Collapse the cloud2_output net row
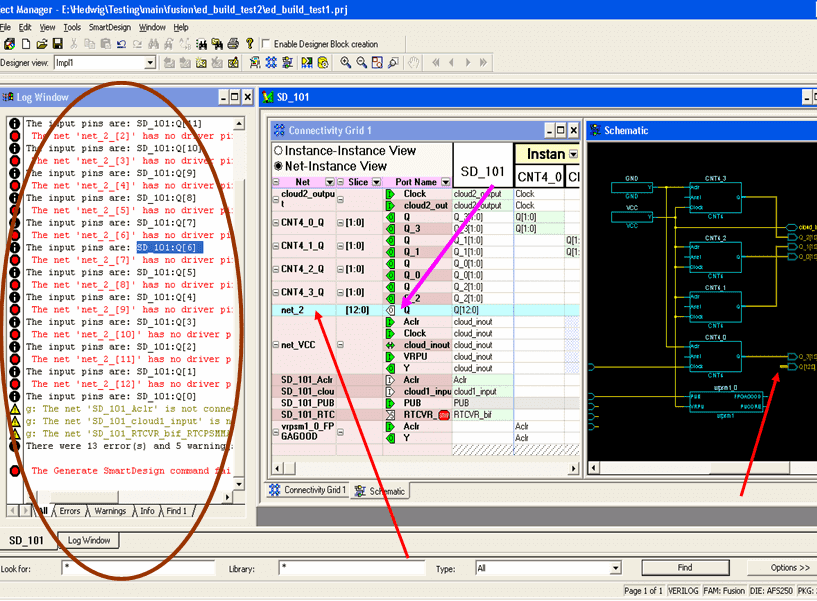817x601 pixels. (x=276, y=199)
